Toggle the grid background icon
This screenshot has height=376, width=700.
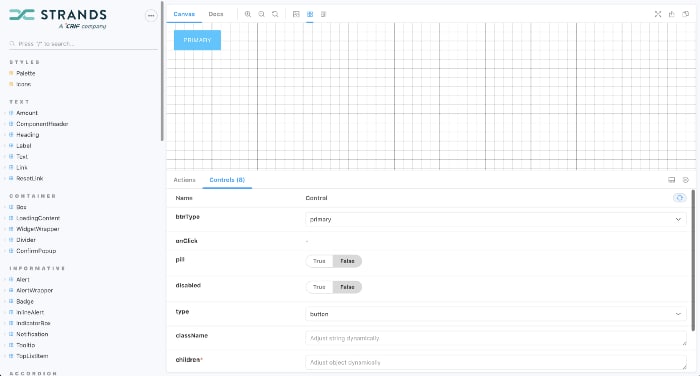tap(310, 14)
